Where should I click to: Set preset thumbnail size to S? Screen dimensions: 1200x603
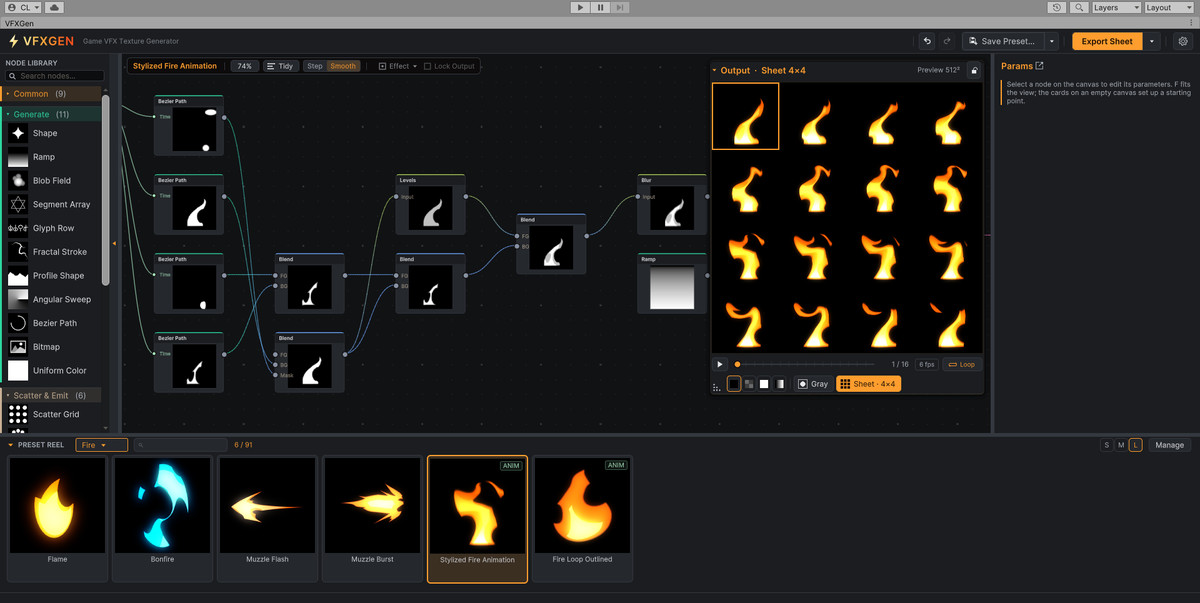1106,445
